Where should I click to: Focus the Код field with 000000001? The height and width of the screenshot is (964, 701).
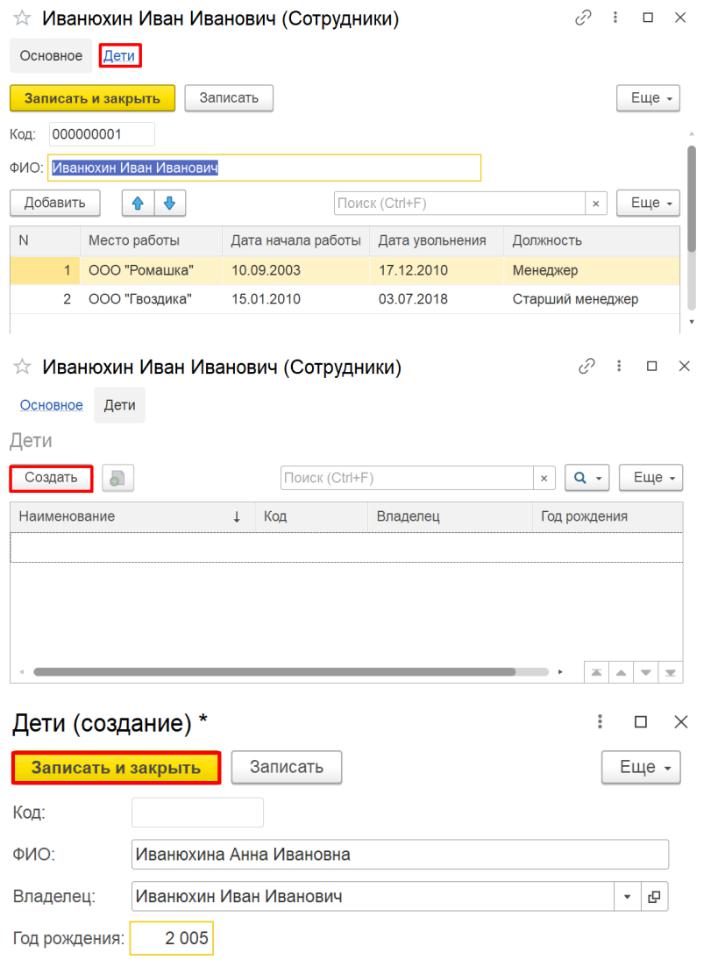tap(101, 134)
